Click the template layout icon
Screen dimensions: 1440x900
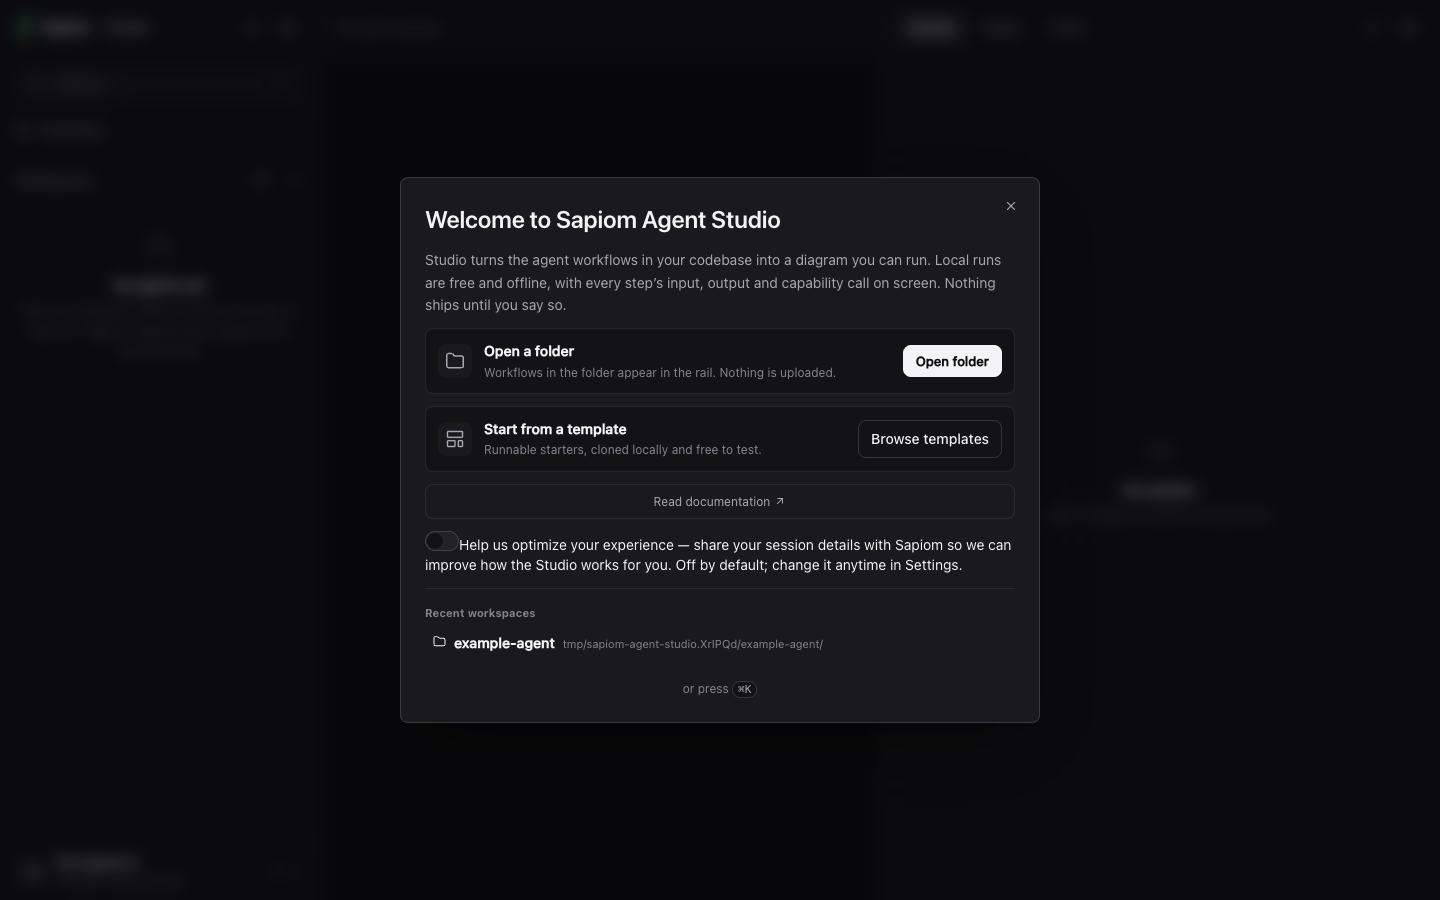click(455, 439)
